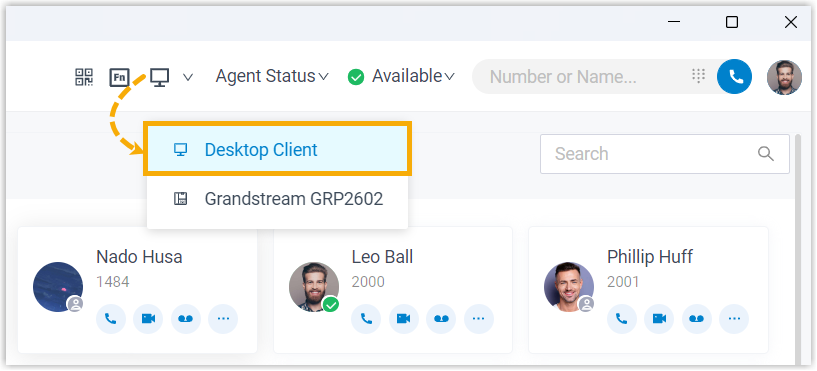
Task: Click extension number 2000
Action: [368, 282]
